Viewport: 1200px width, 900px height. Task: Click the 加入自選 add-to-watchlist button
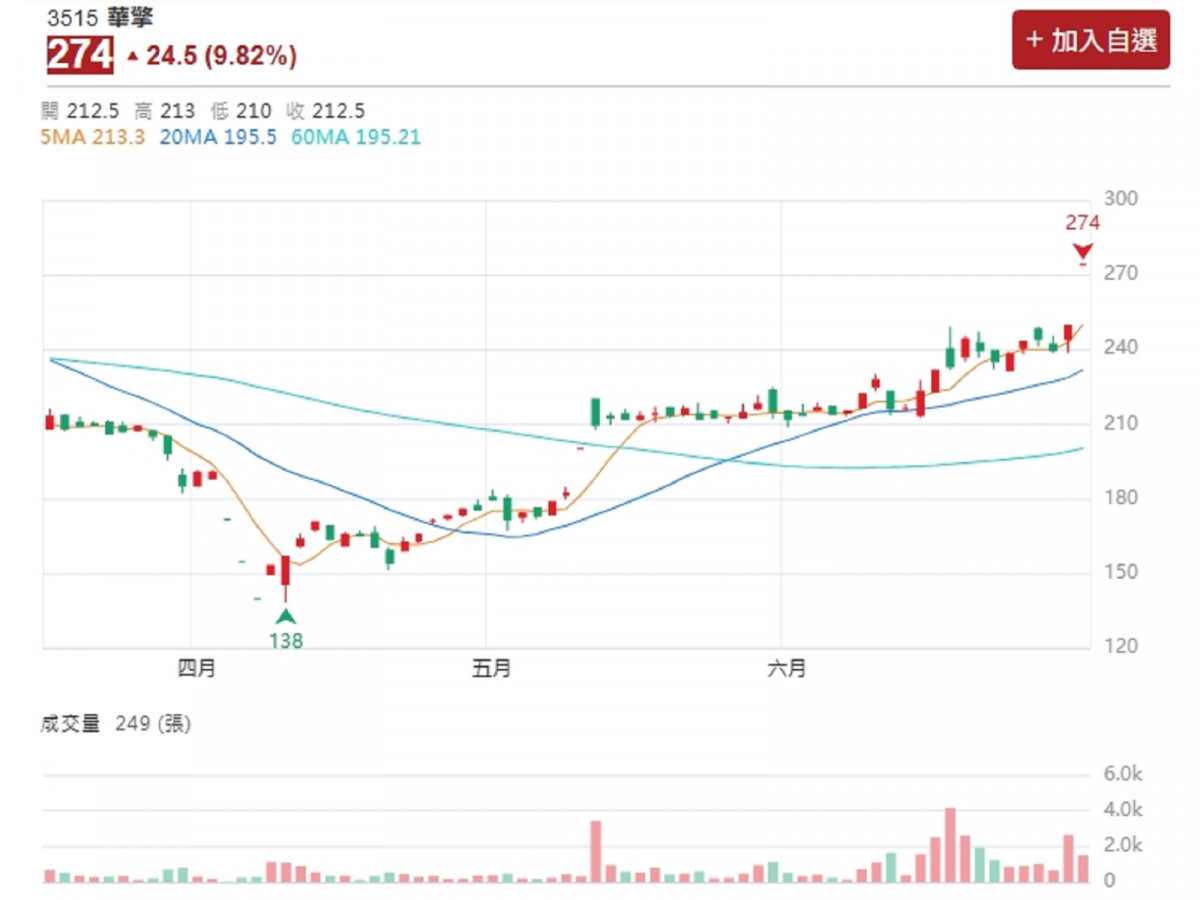click(x=1090, y=40)
